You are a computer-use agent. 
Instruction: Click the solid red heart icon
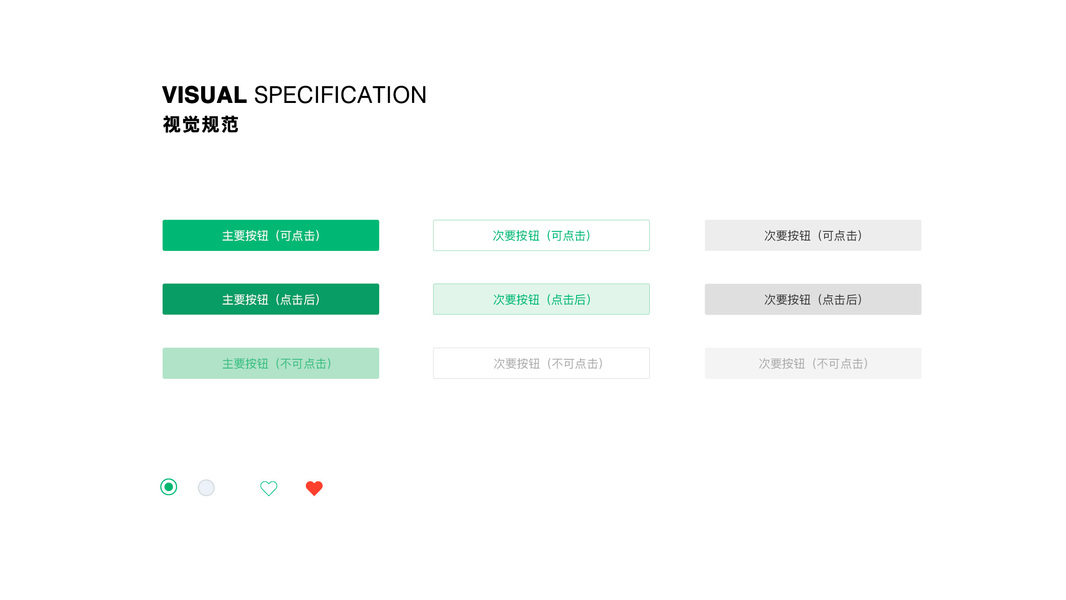pos(314,488)
